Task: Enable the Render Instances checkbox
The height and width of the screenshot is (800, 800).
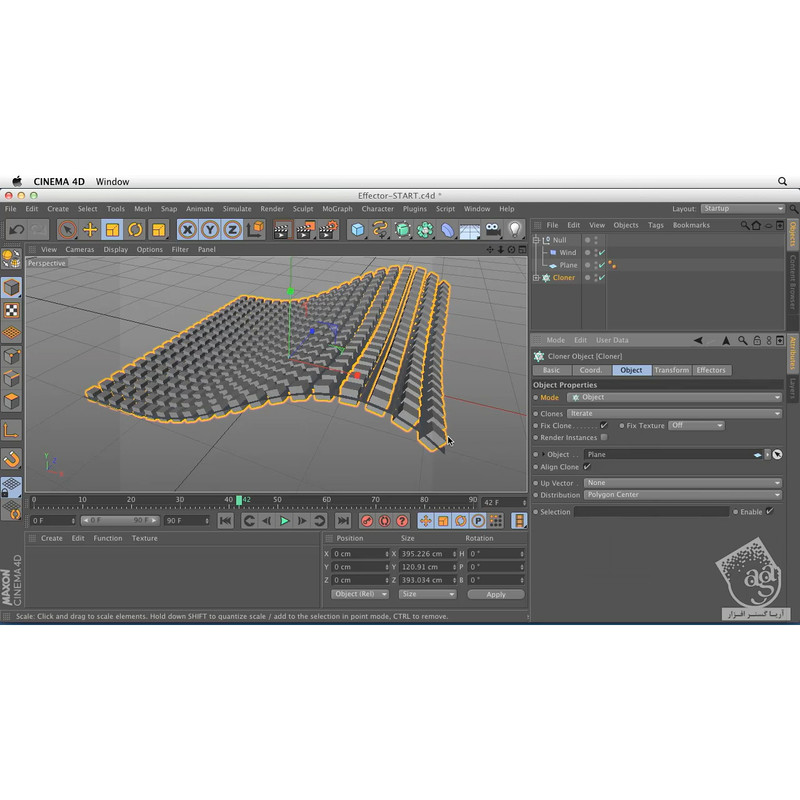Action: [x=604, y=437]
